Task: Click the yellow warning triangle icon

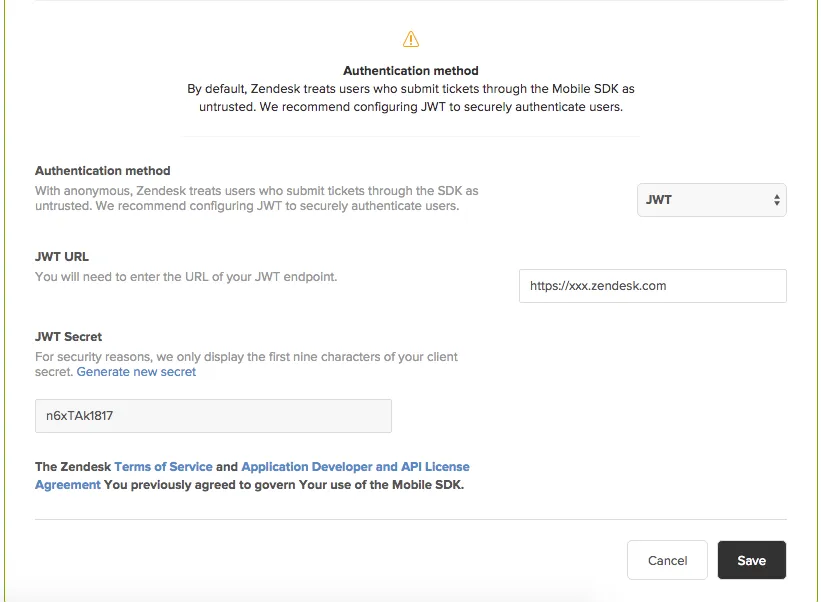Action: point(410,40)
